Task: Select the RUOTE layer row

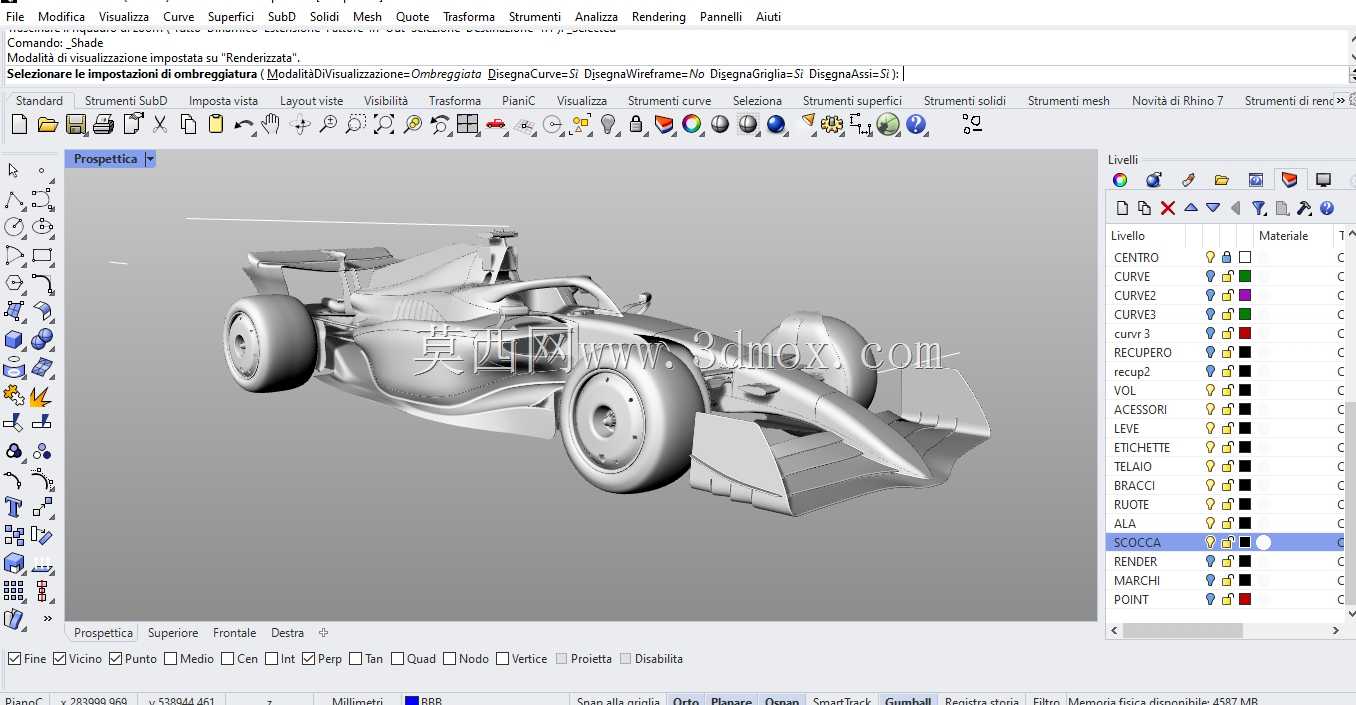Action: pyautogui.click(x=1225, y=504)
